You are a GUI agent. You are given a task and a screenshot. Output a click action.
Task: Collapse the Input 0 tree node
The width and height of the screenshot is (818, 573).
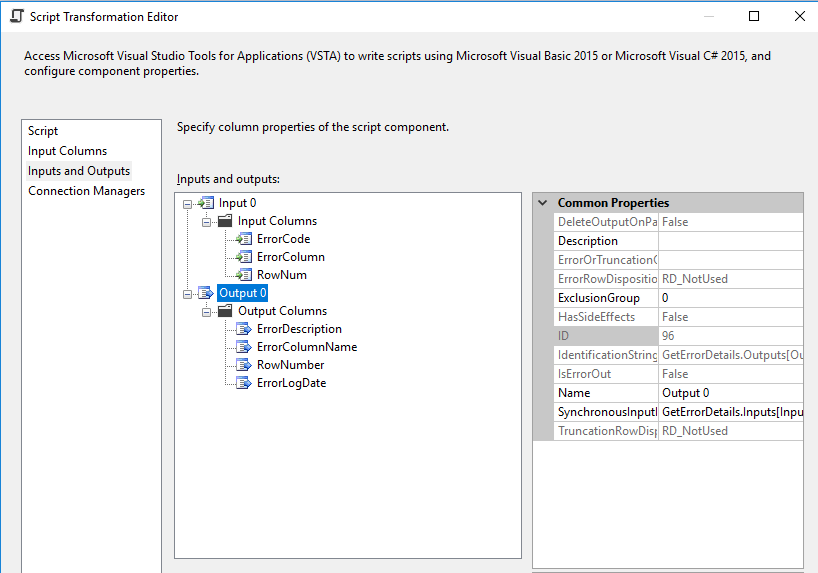(187, 204)
